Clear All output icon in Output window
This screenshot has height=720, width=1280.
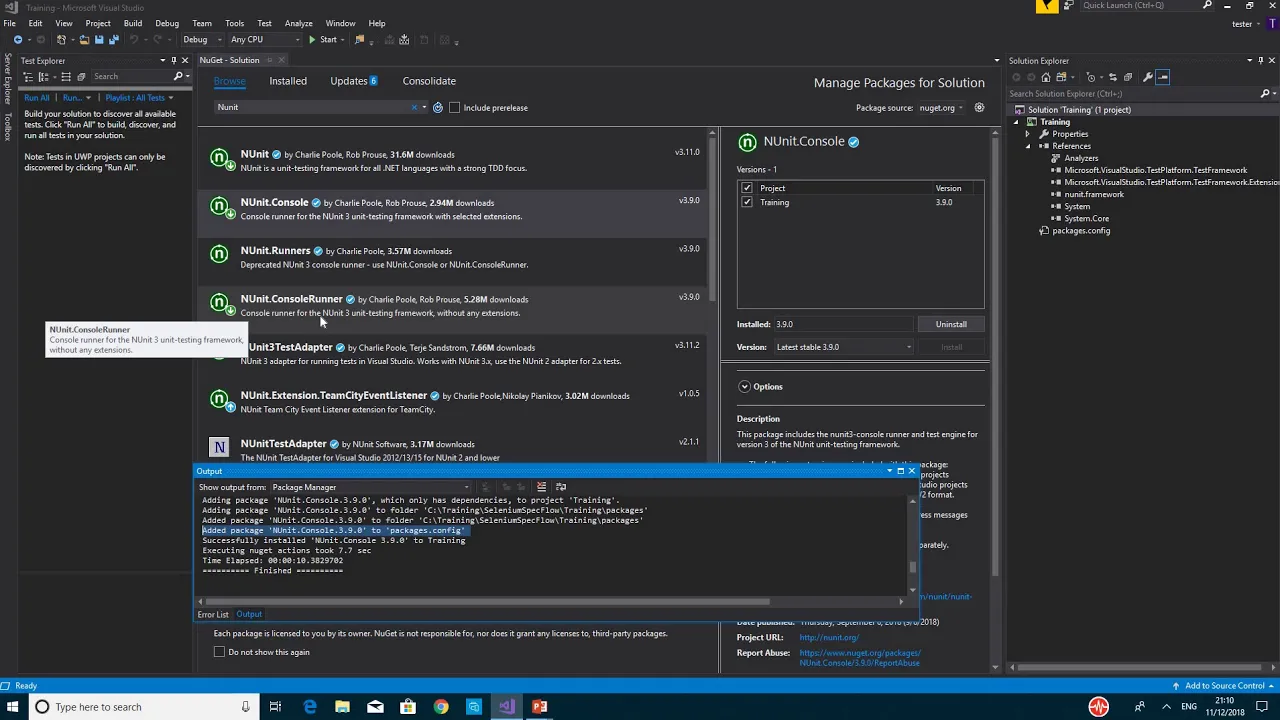pyautogui.click(x=541, y=487)
